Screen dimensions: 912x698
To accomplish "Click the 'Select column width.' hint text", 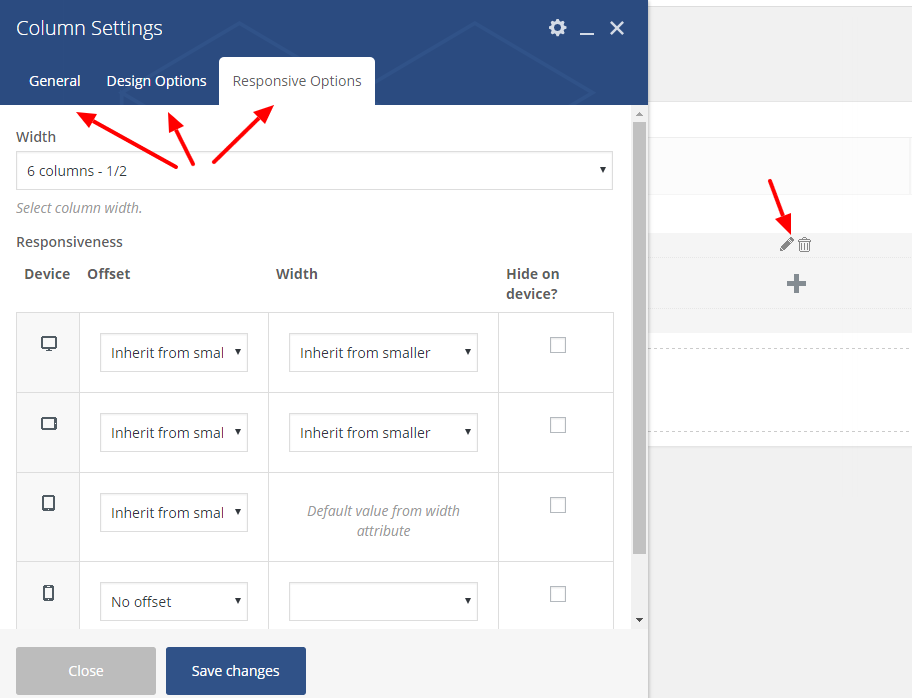I will [79, 208].
